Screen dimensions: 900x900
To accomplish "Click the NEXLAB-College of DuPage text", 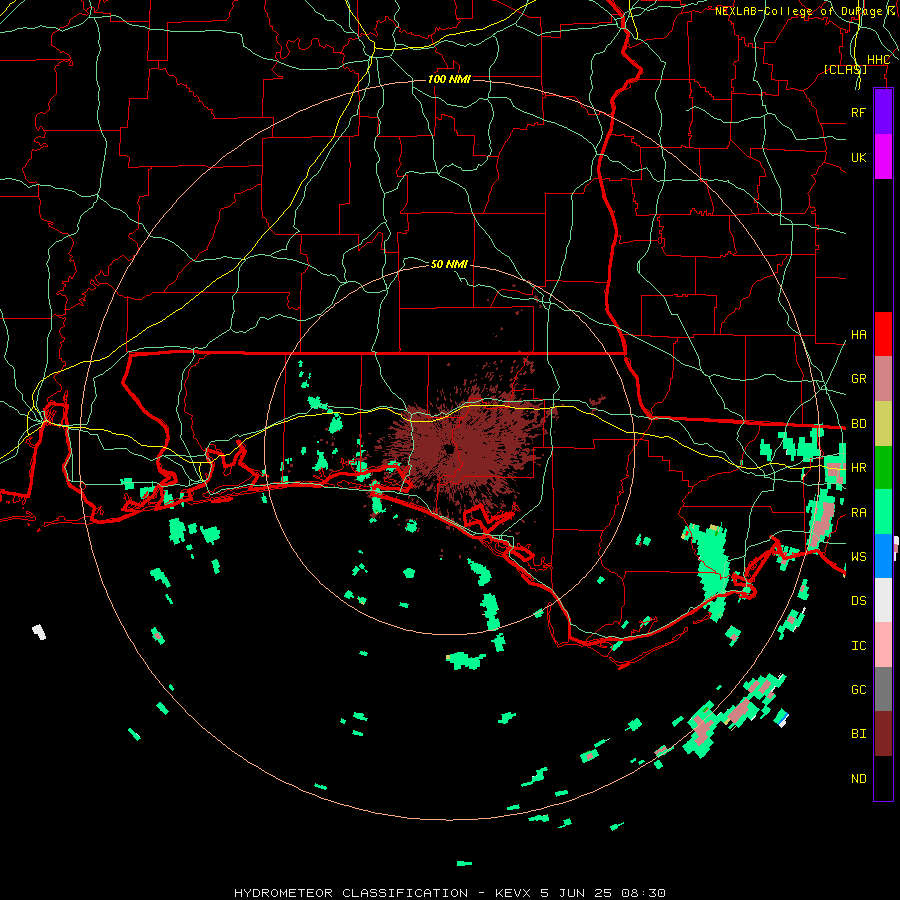I will (798, 11).
